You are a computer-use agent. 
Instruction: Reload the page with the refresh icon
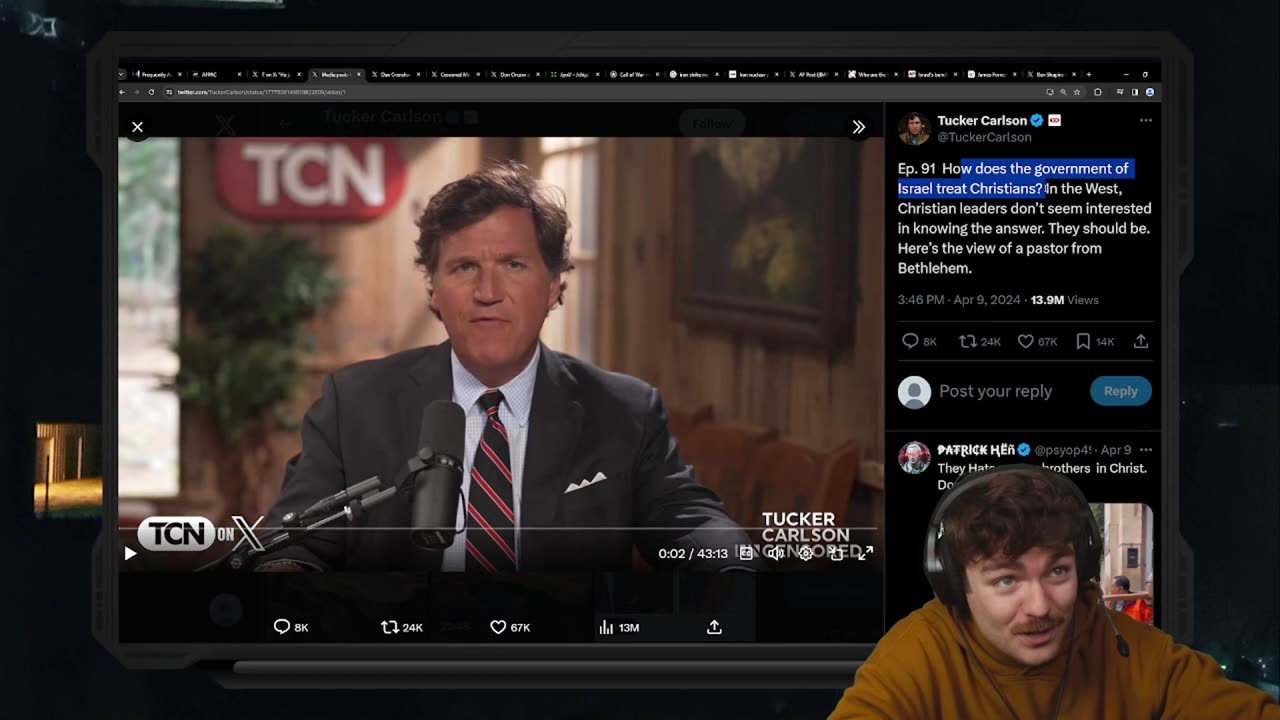(152, 92)
